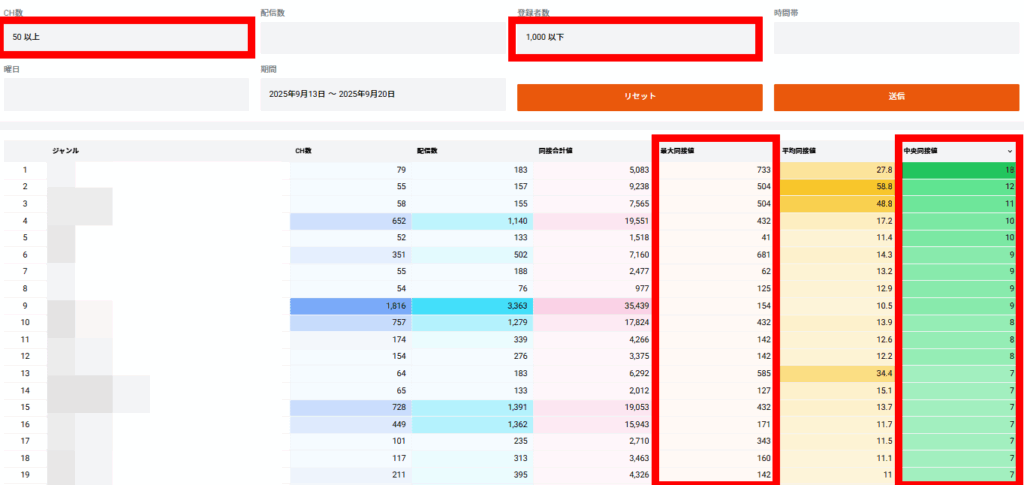Screen dimensions: 1024x485
Task: Select the CH数 cell showing 1,816
Action: 350,306
